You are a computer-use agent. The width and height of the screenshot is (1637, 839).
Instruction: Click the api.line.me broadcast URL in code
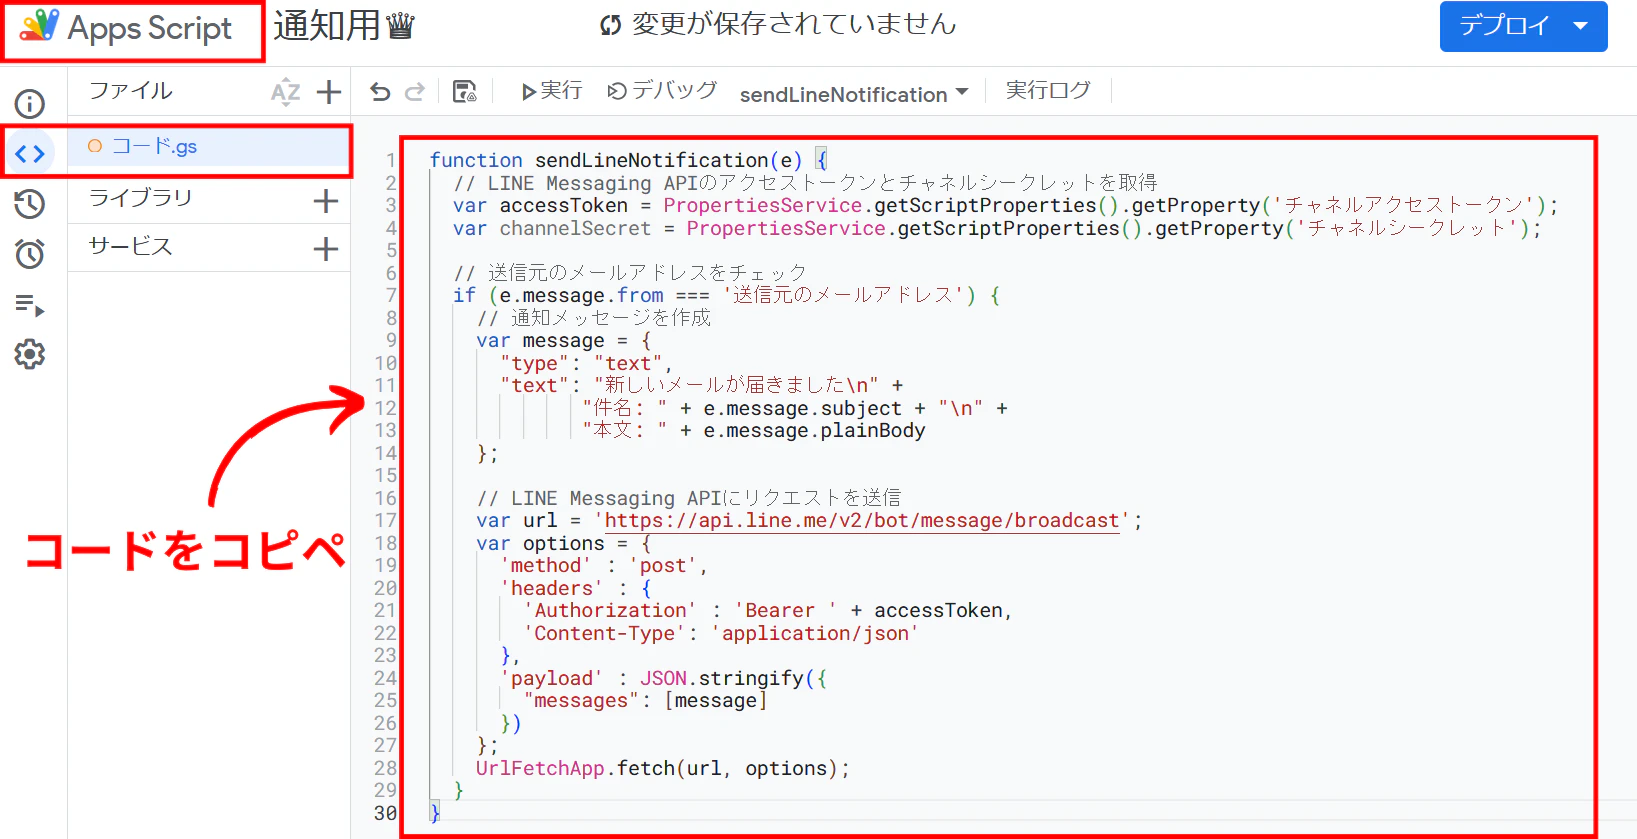[861, 521]
